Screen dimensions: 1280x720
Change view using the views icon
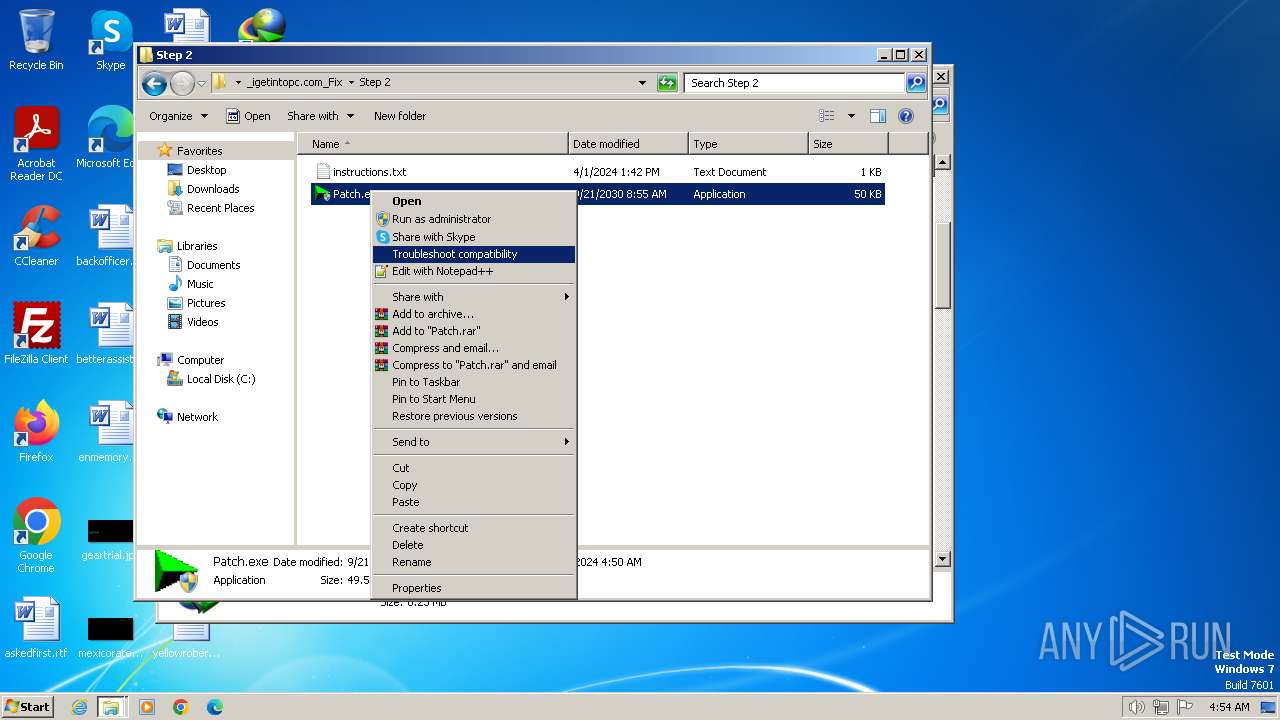tap(827, 116)
